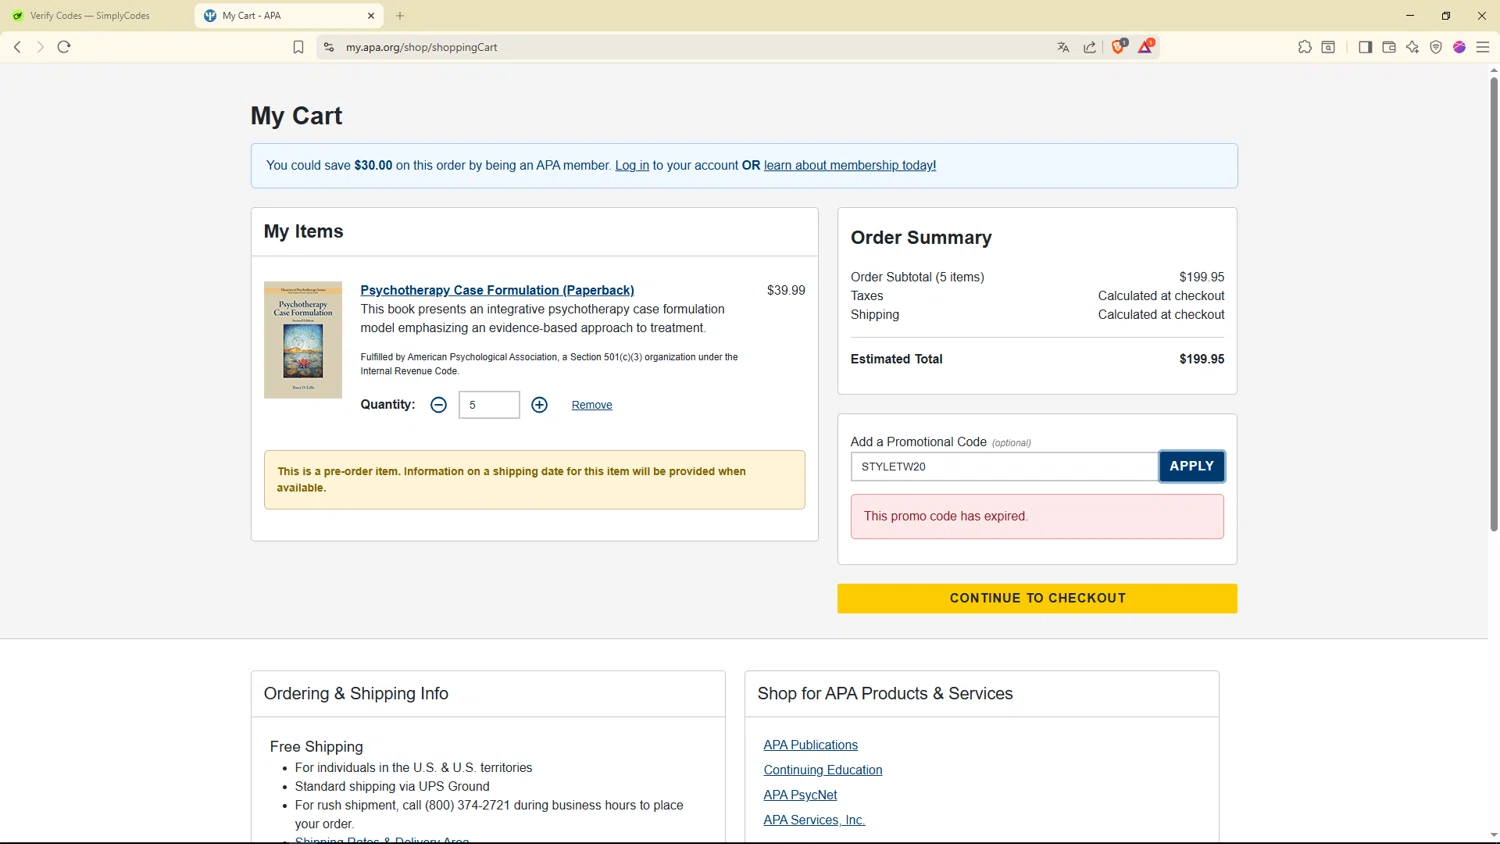The width and height of the screenshot is (1500, 844).
Task: Continue to checkout
Action: click(x=1037, y=598)
